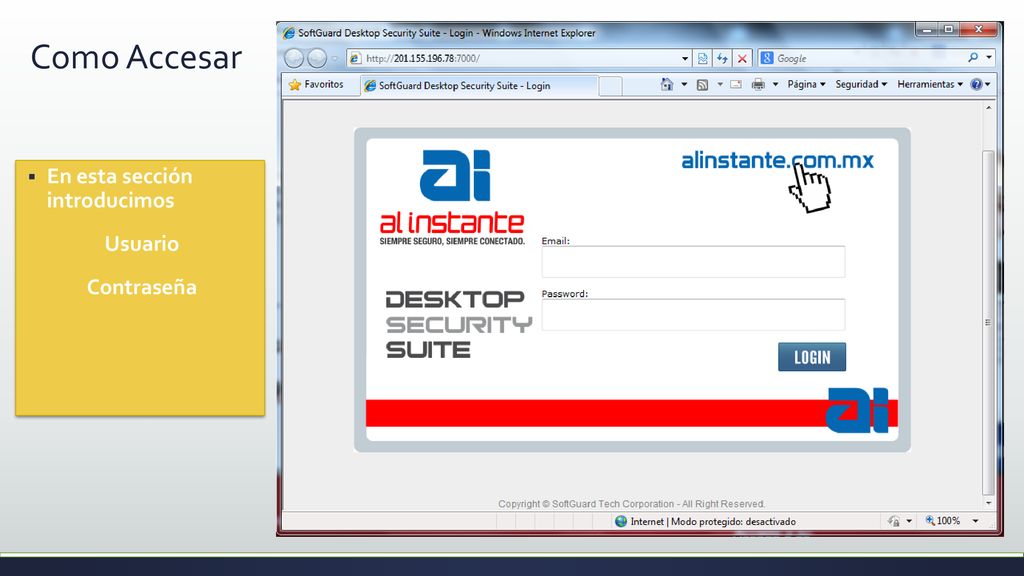Click the vertical scrollbar thumb
Image resolution: width=1024 pixels, height=576 pixels.
(x=989, y=323)
